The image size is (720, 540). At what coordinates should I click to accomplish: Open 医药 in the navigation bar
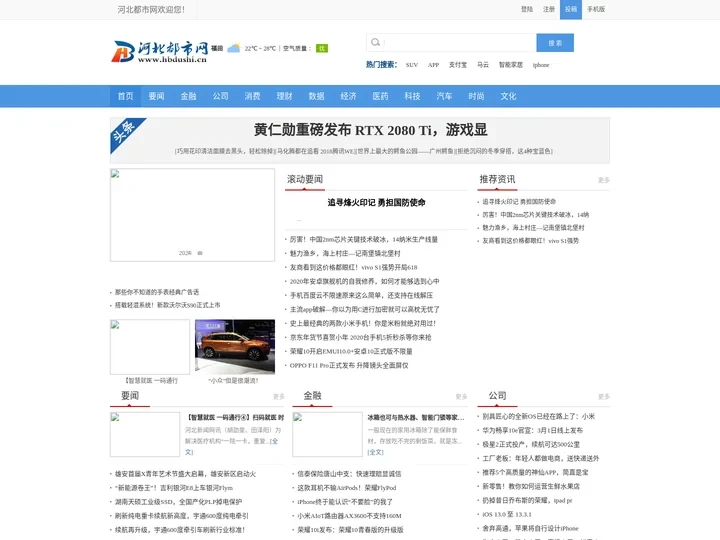pyautogui.click(x=380, y=96)
